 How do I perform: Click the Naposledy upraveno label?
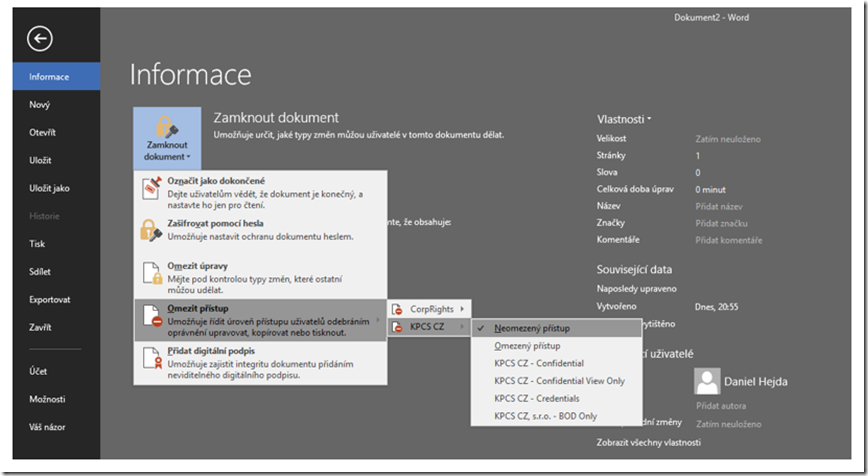click(636, 289)
